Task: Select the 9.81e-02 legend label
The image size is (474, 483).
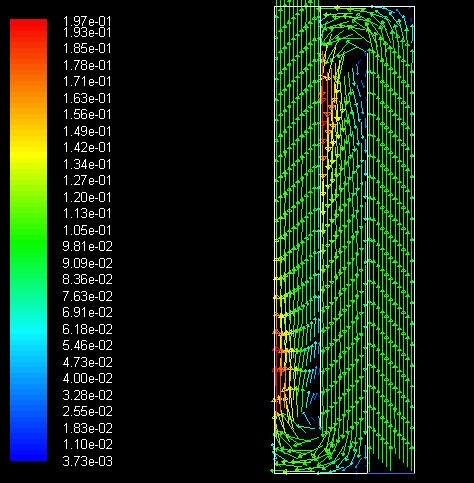Action: [x=87, y=246]
